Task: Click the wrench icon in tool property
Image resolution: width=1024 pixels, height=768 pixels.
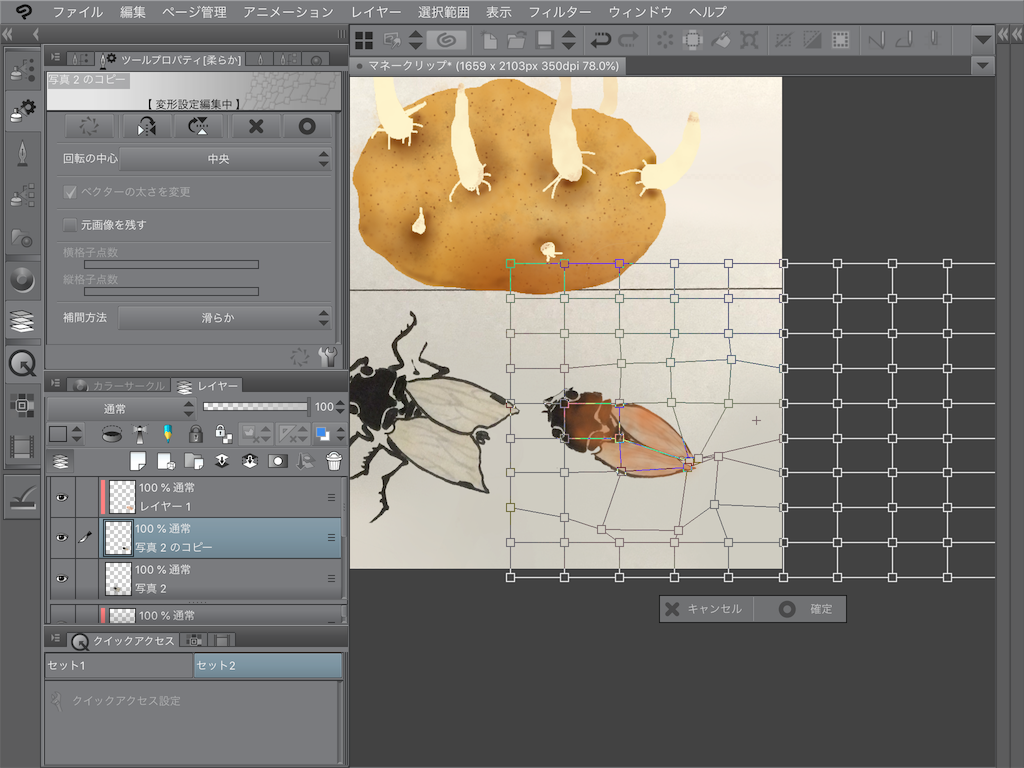Action: click(327, 357)
